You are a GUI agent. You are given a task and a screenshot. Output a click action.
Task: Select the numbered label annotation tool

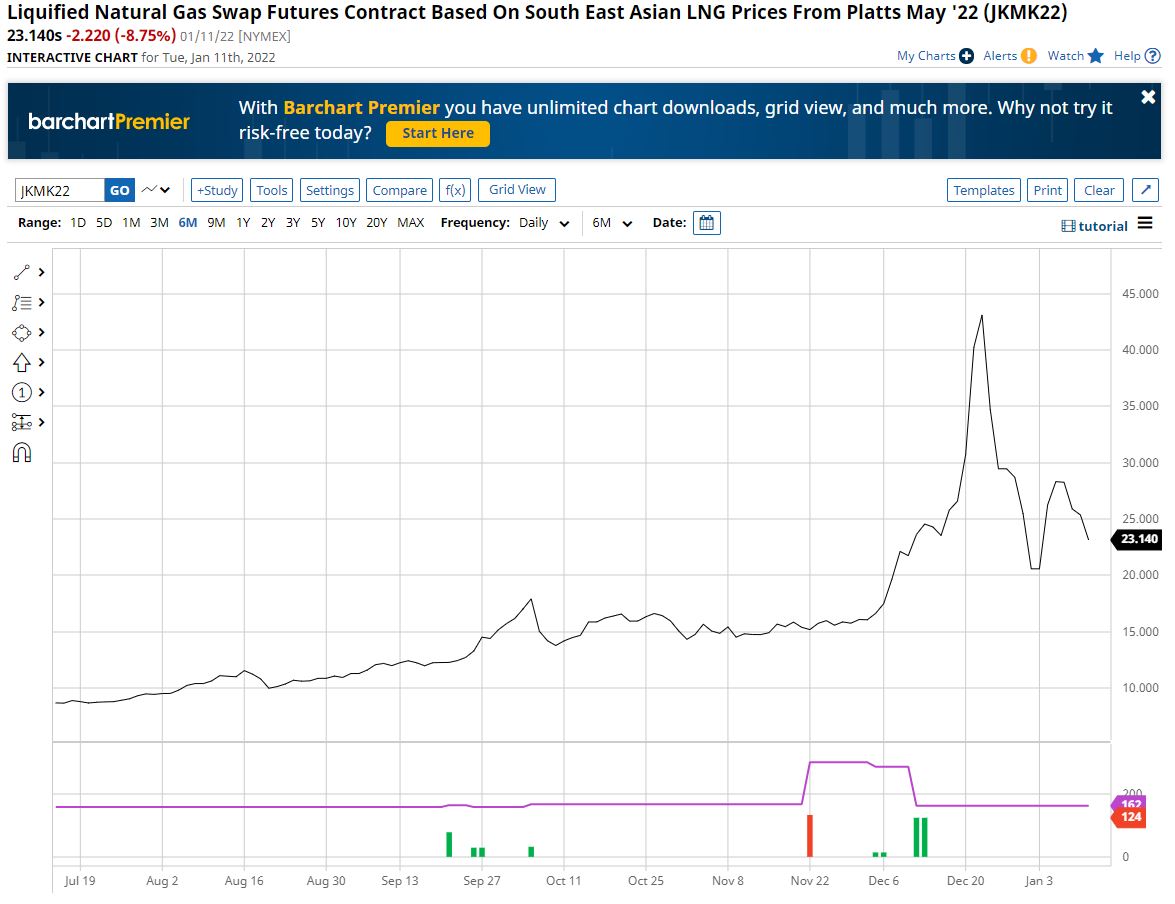click(x=22, y=392)
